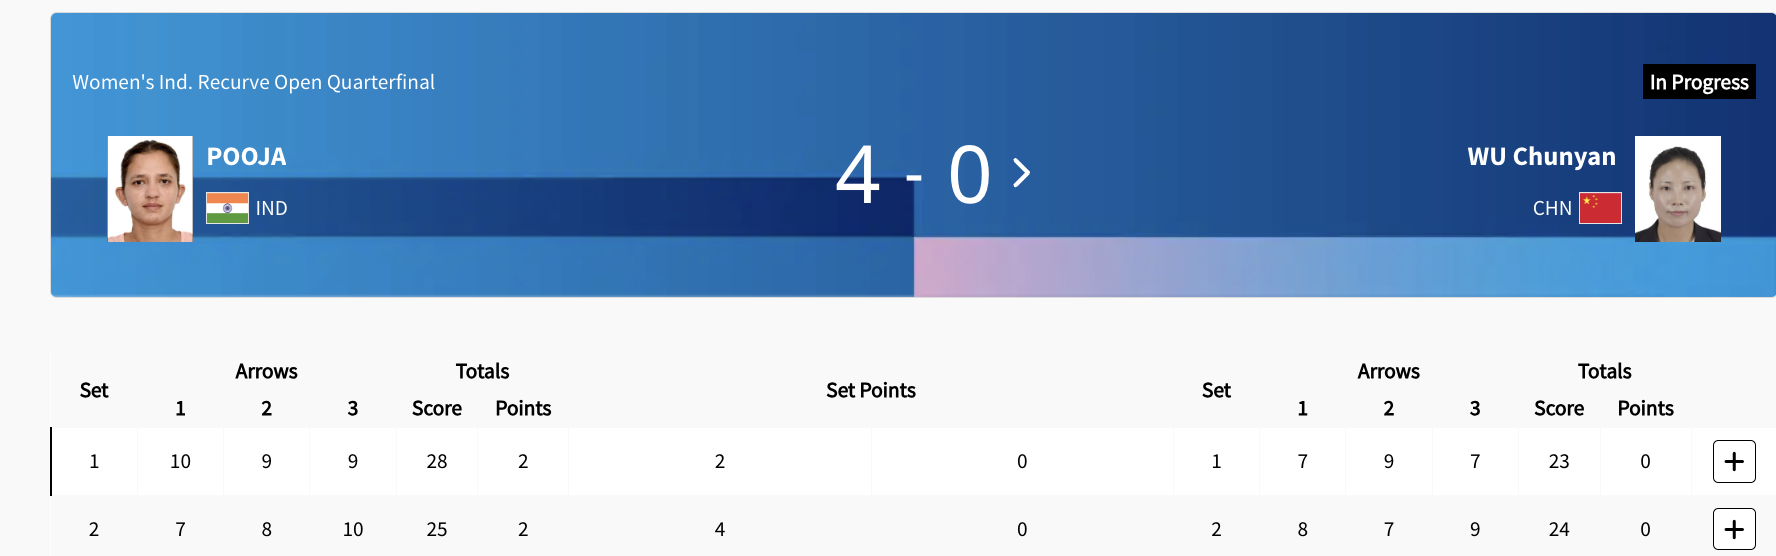Click the chevron beside the 4 - 0 score
This screenshot has height=556, width=1776.
tap(1021, 173)
